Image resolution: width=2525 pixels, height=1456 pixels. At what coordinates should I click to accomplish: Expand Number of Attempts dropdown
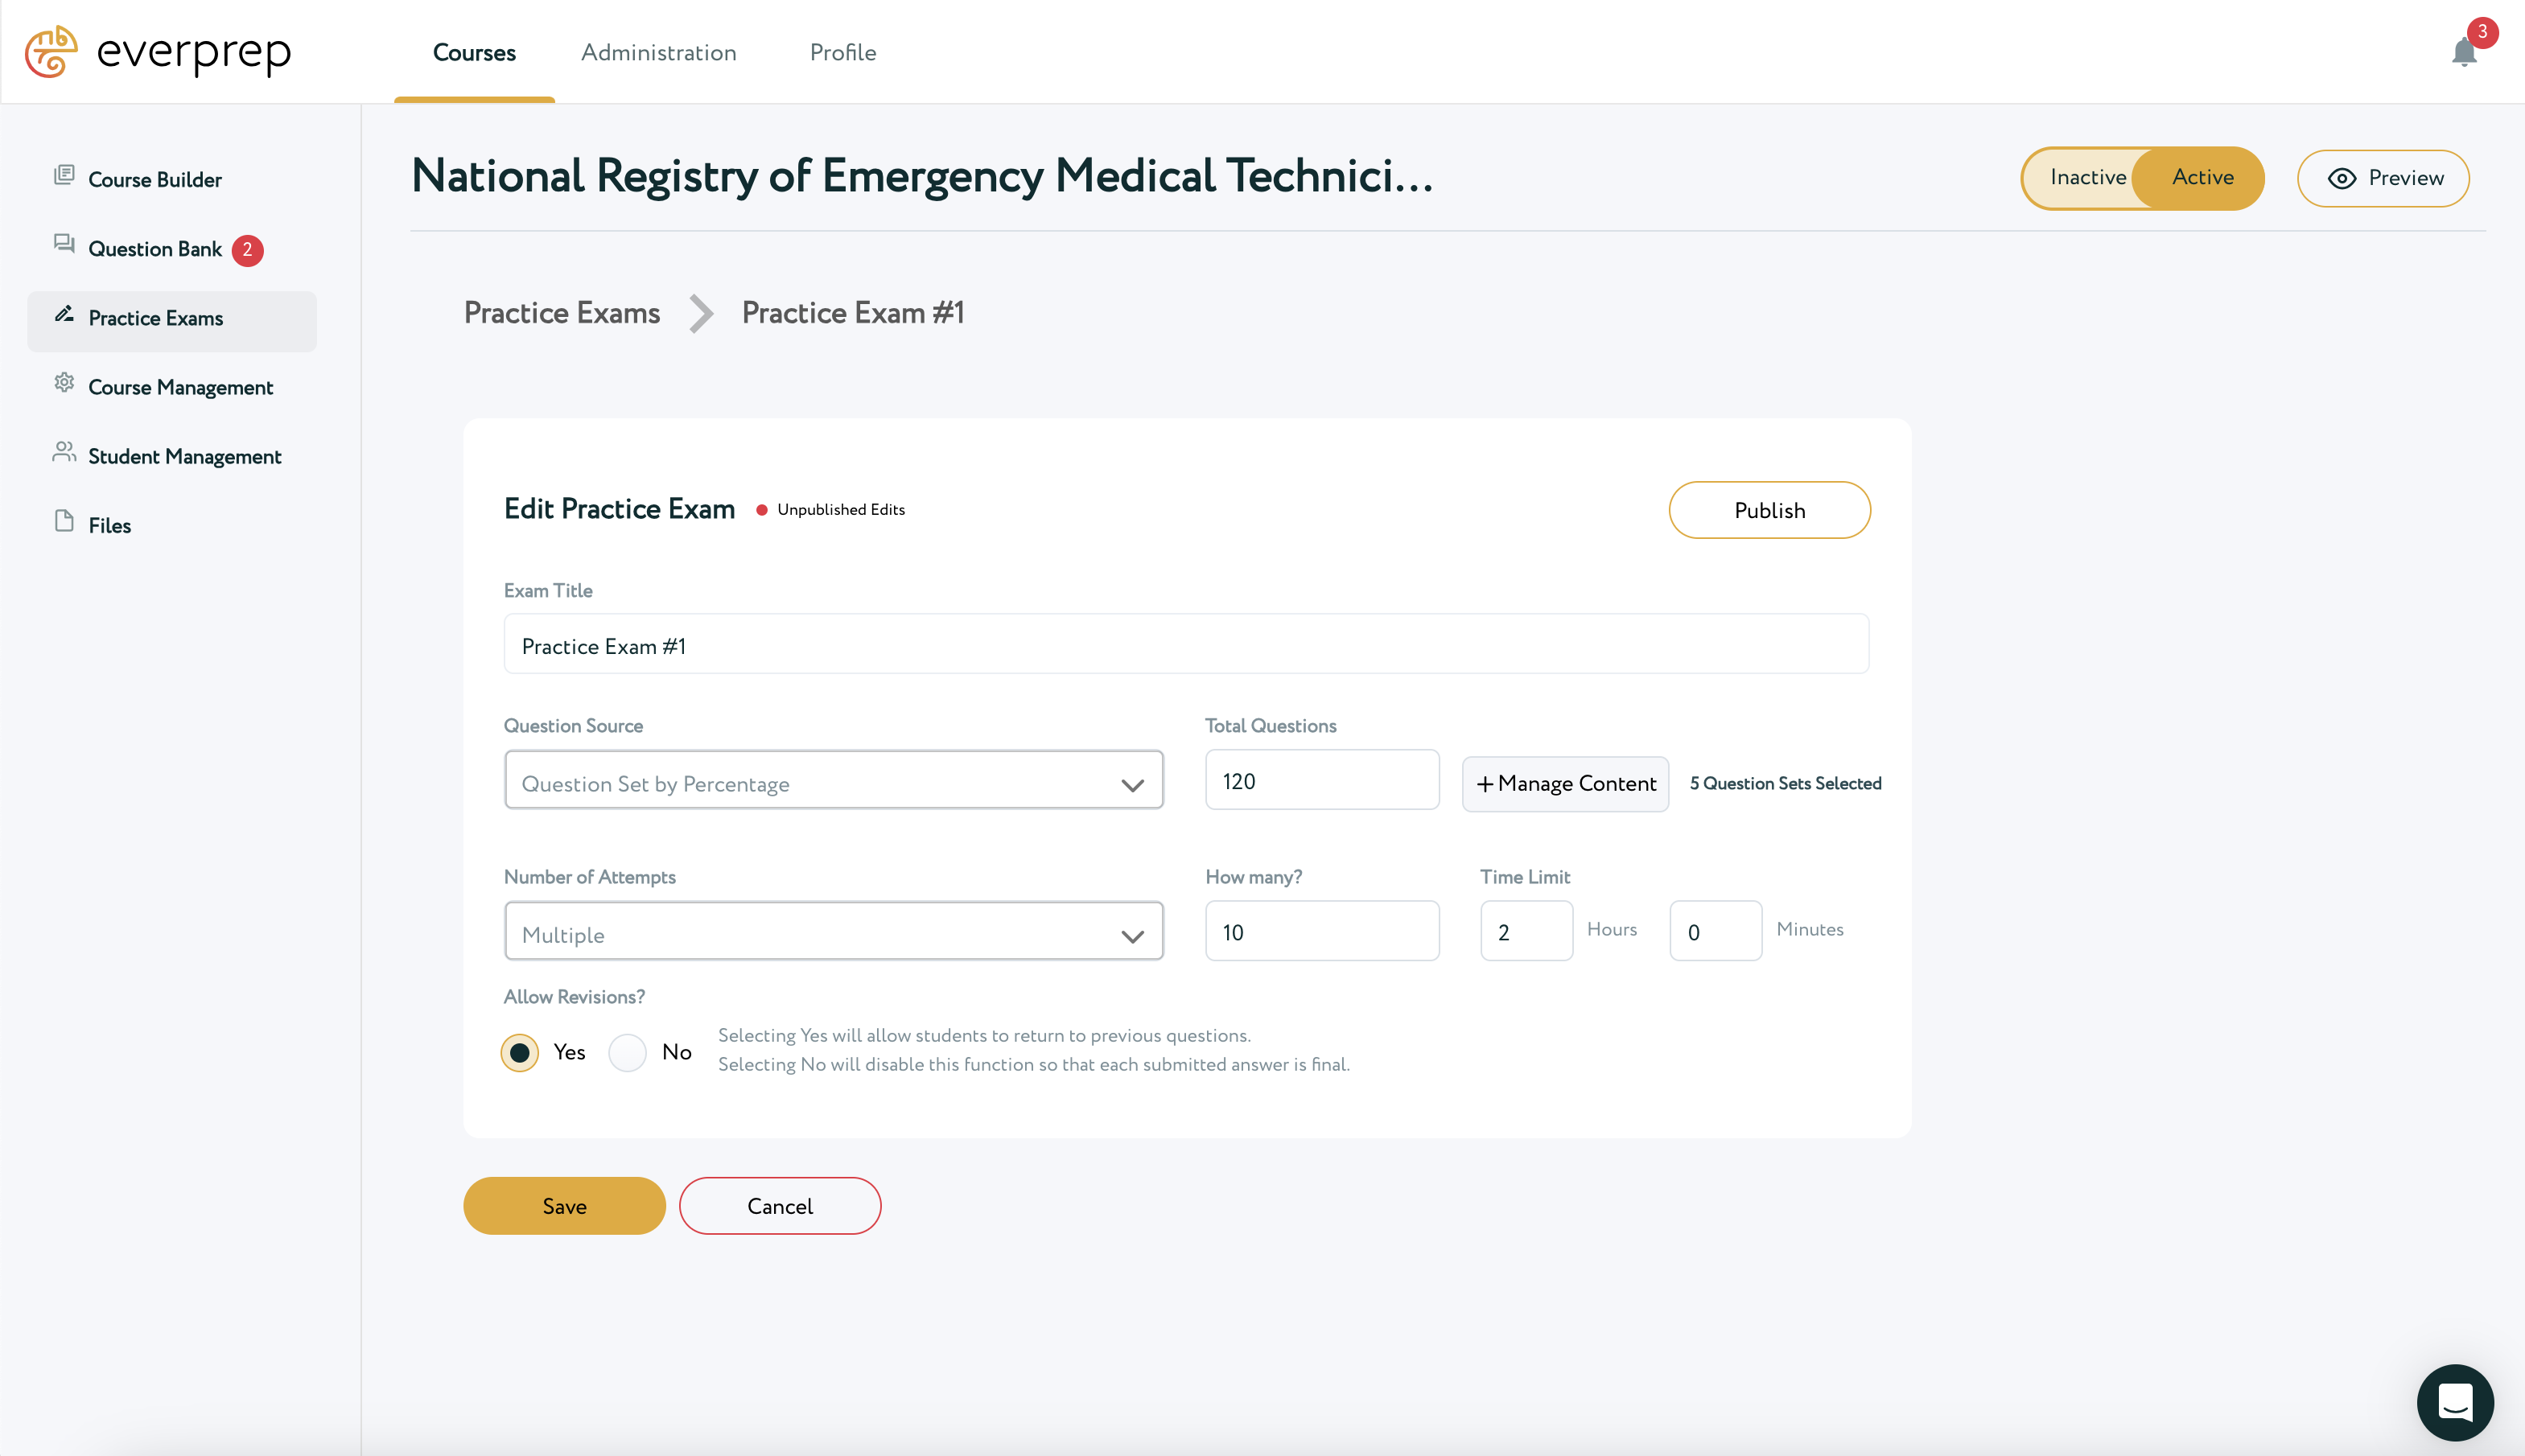click(x=834, y=931)
